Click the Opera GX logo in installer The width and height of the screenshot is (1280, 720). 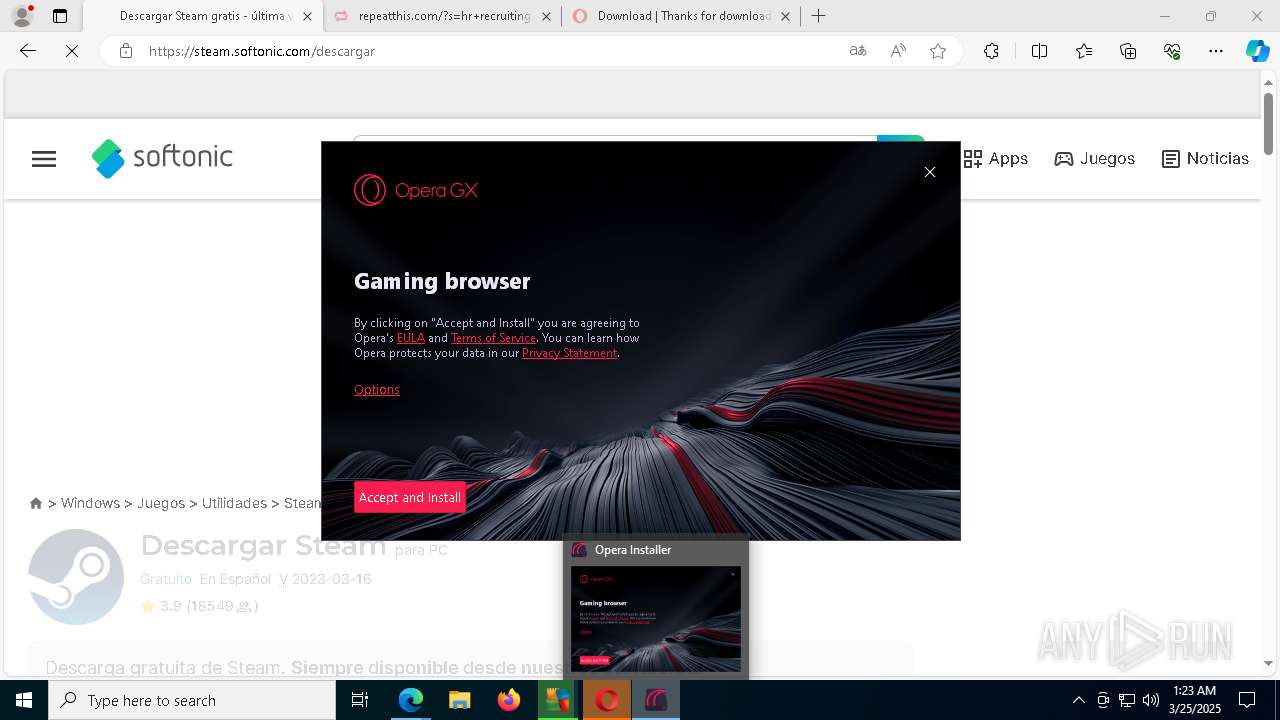(x=416, y=190)
